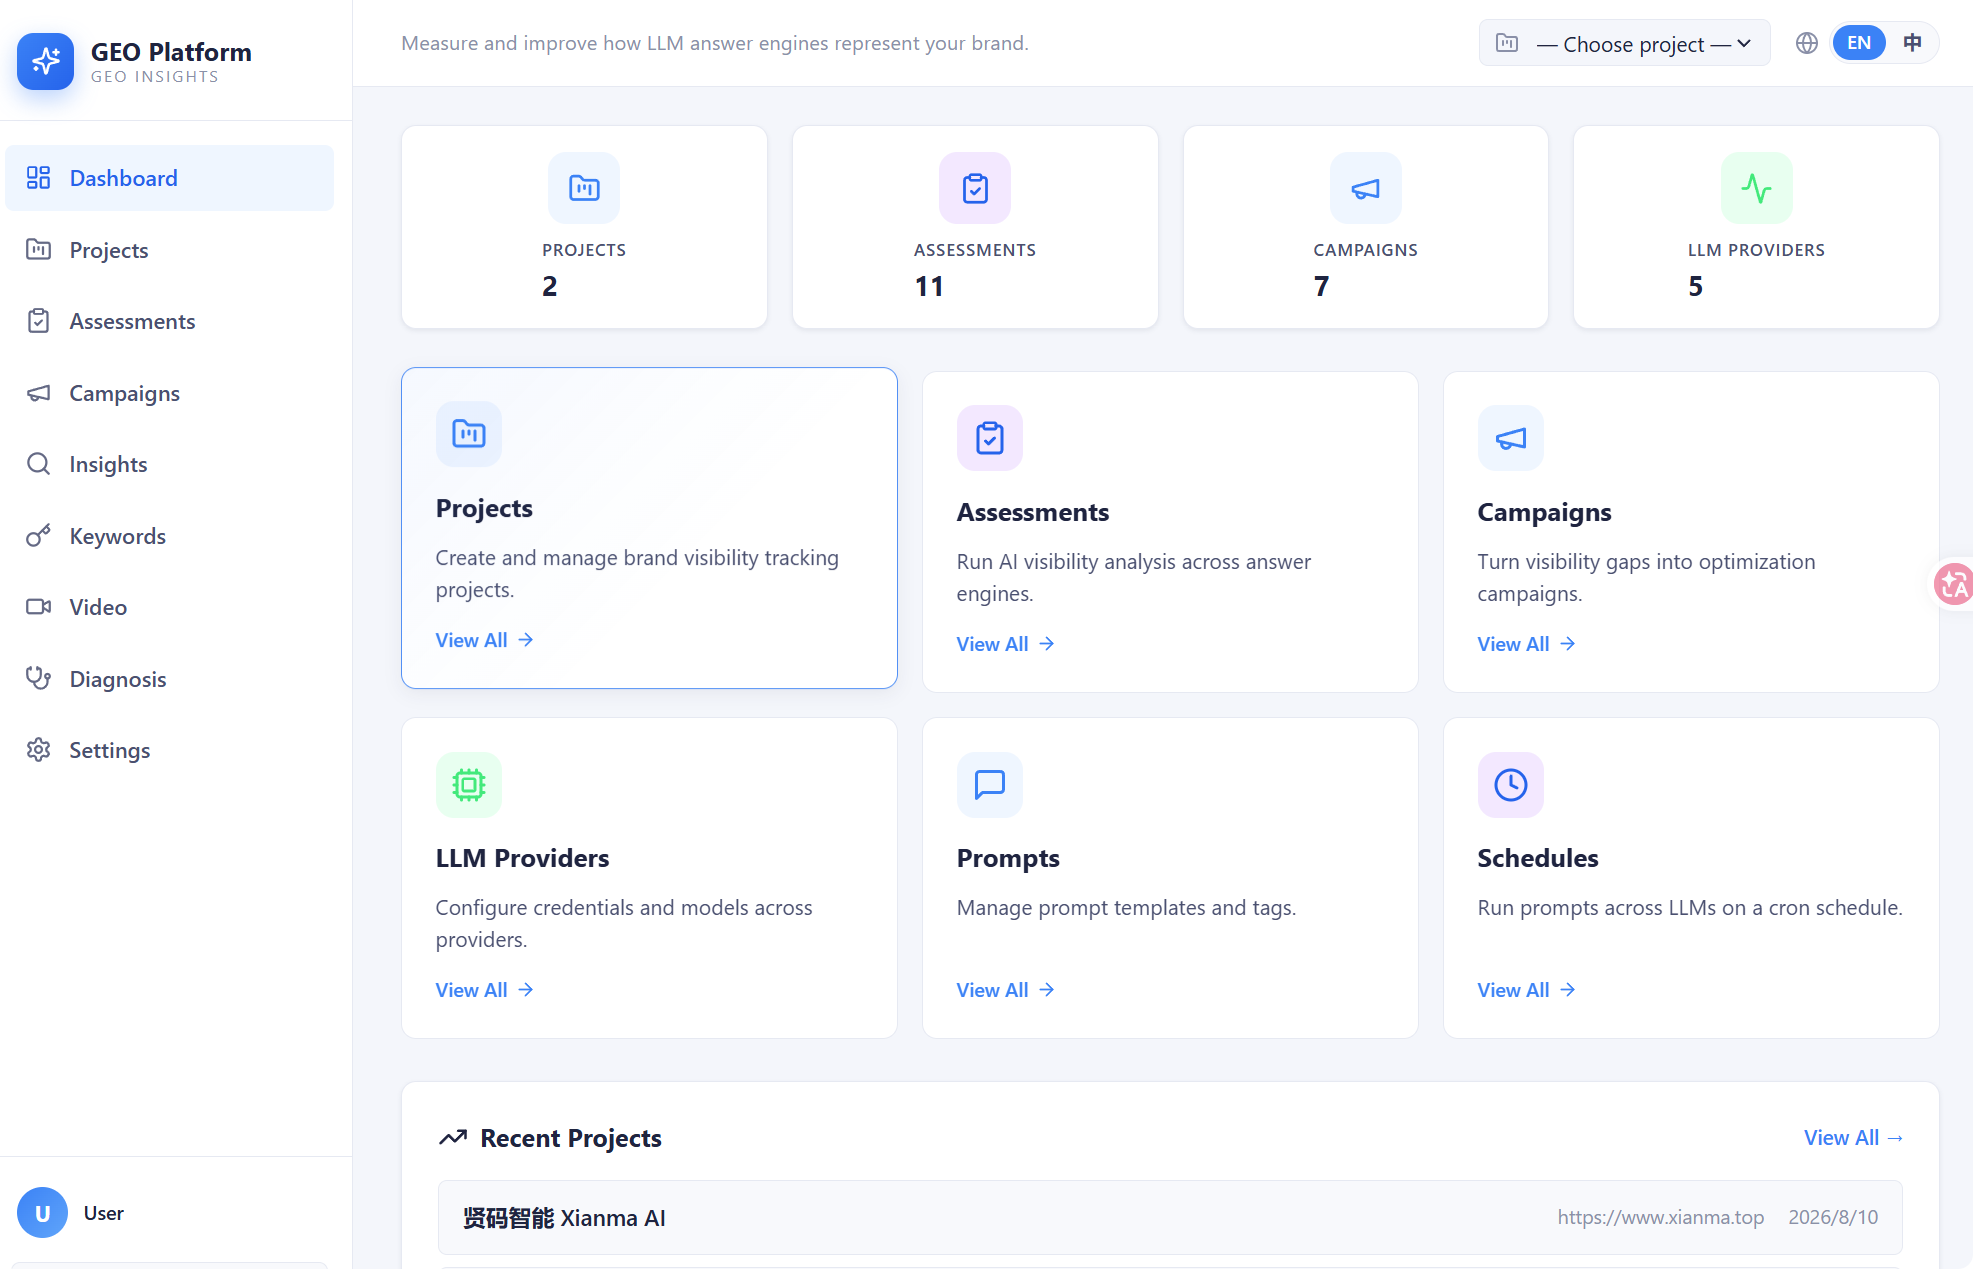Open the Dashboard sidebar item
Screen dimensions: 1973x1269
(x=169, y=178)
